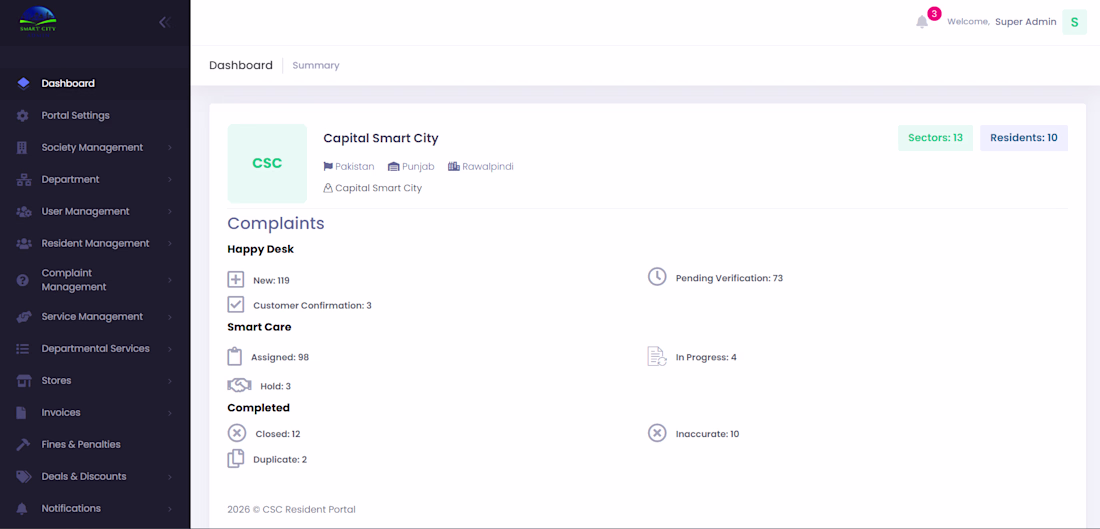Click the Assigned clipboard icon

click(x=234, y=356)
